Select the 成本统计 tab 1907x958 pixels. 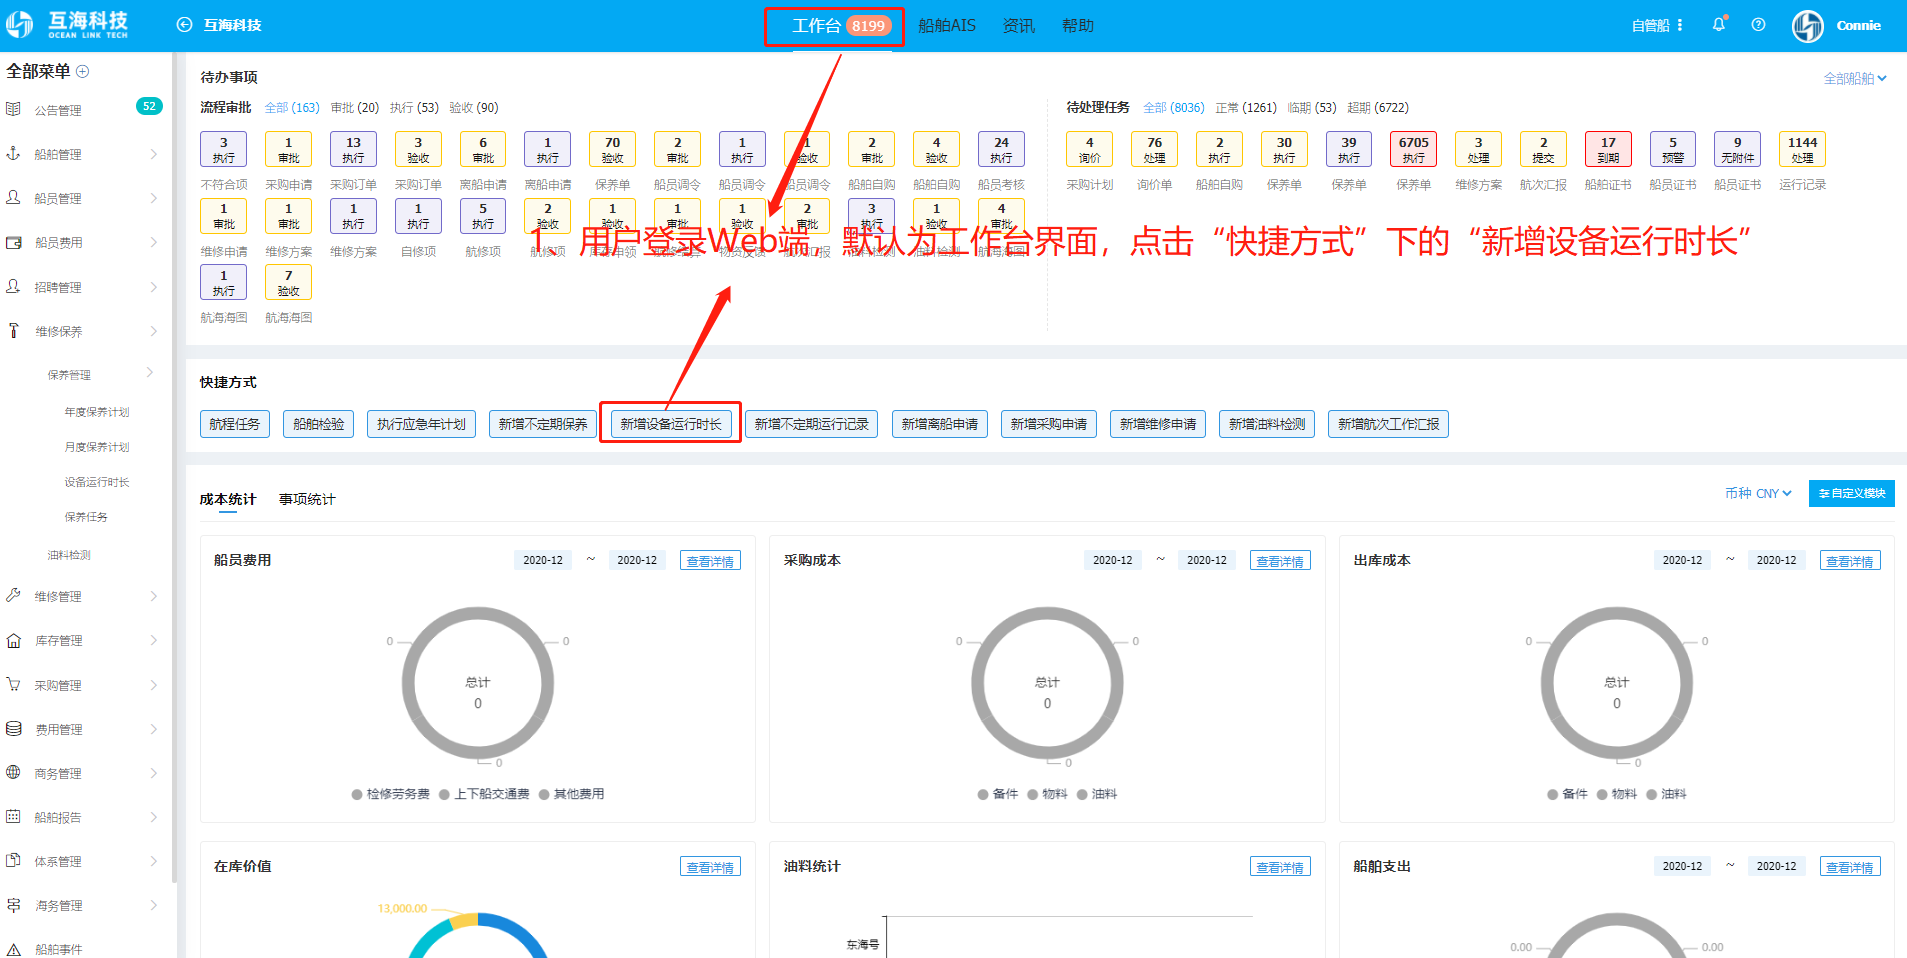coord(228,499)
